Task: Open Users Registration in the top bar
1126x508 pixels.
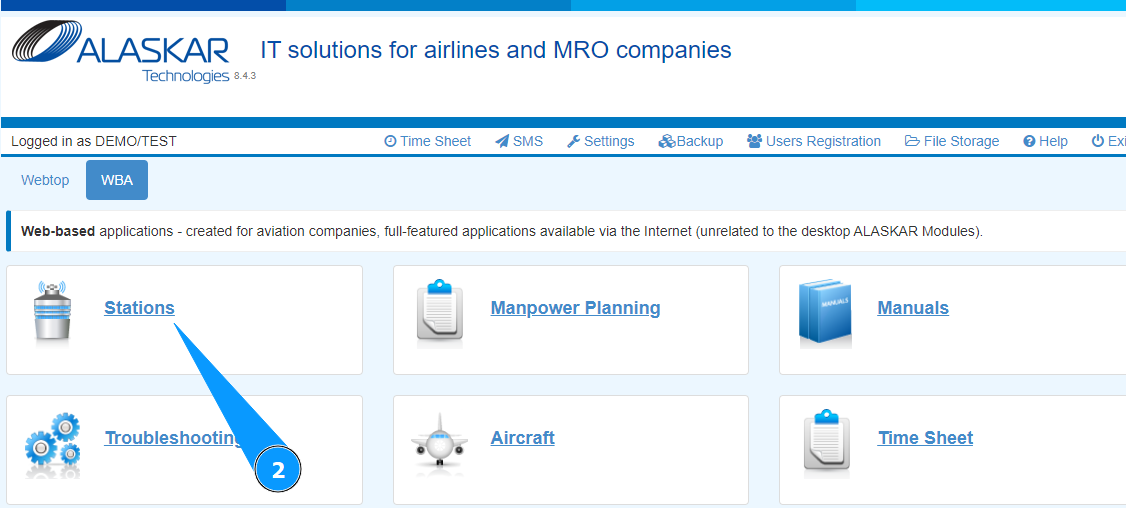Action: pyautogui.click(x=813, y=141)
